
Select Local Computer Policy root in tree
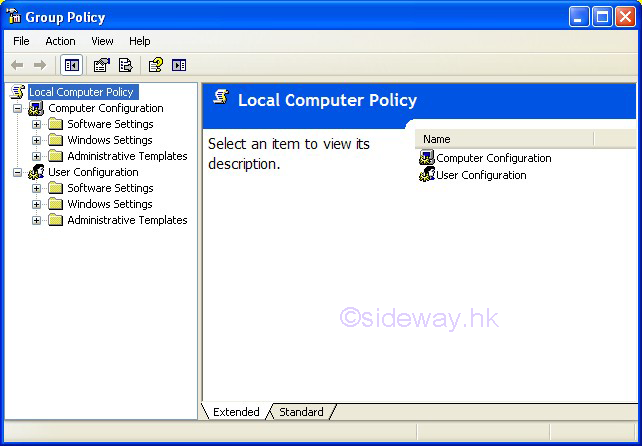point(82,92)
